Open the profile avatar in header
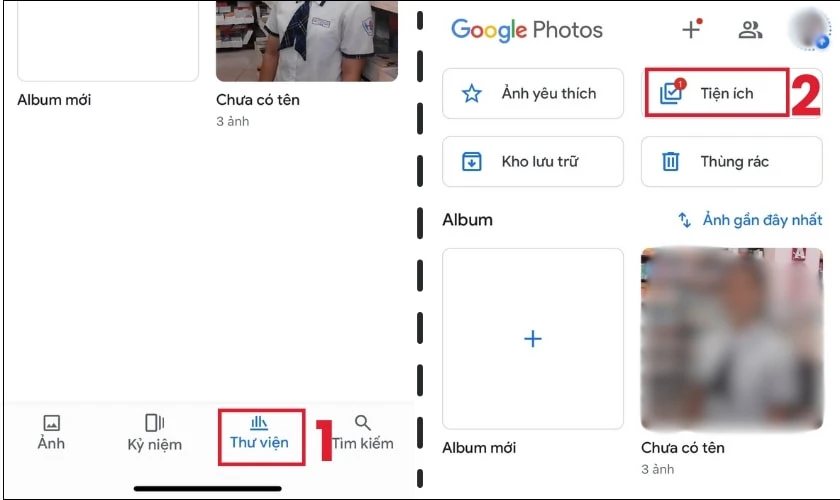Image resolution: width=840 pixels, height=500 pixels. [809, 29]
